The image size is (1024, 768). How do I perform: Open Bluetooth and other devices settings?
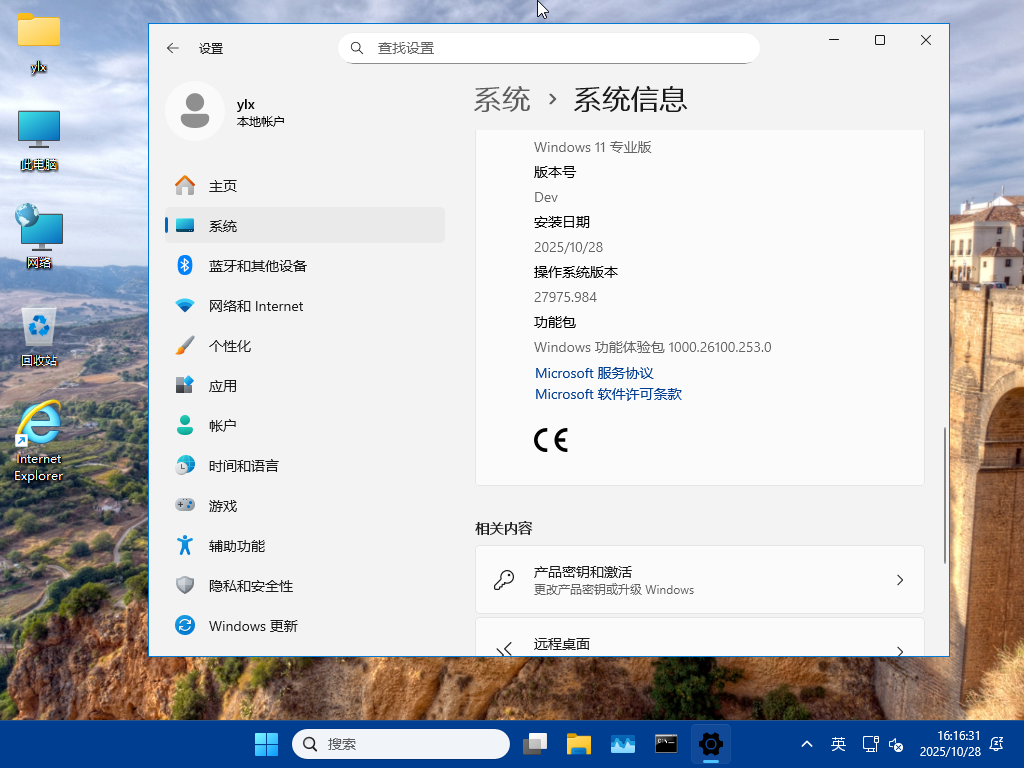coord(257,266)
